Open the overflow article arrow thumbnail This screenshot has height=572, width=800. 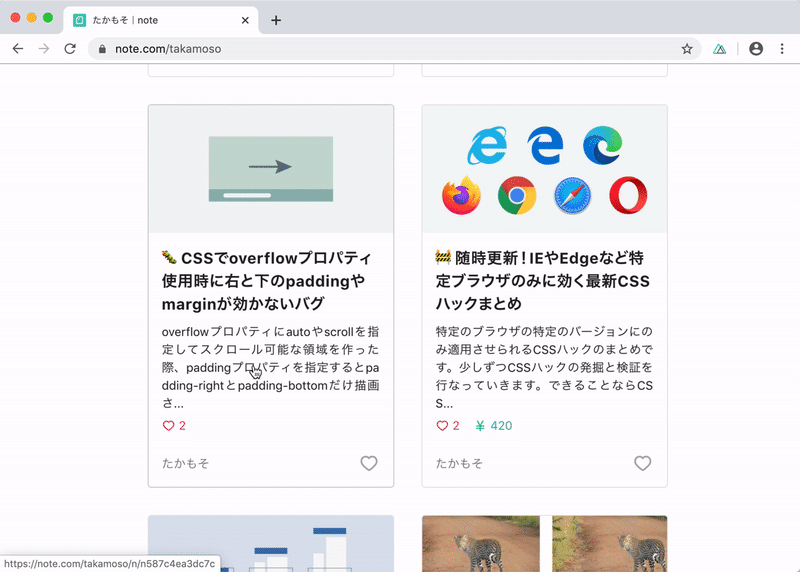pyautogui.click(x=271, y=169)
